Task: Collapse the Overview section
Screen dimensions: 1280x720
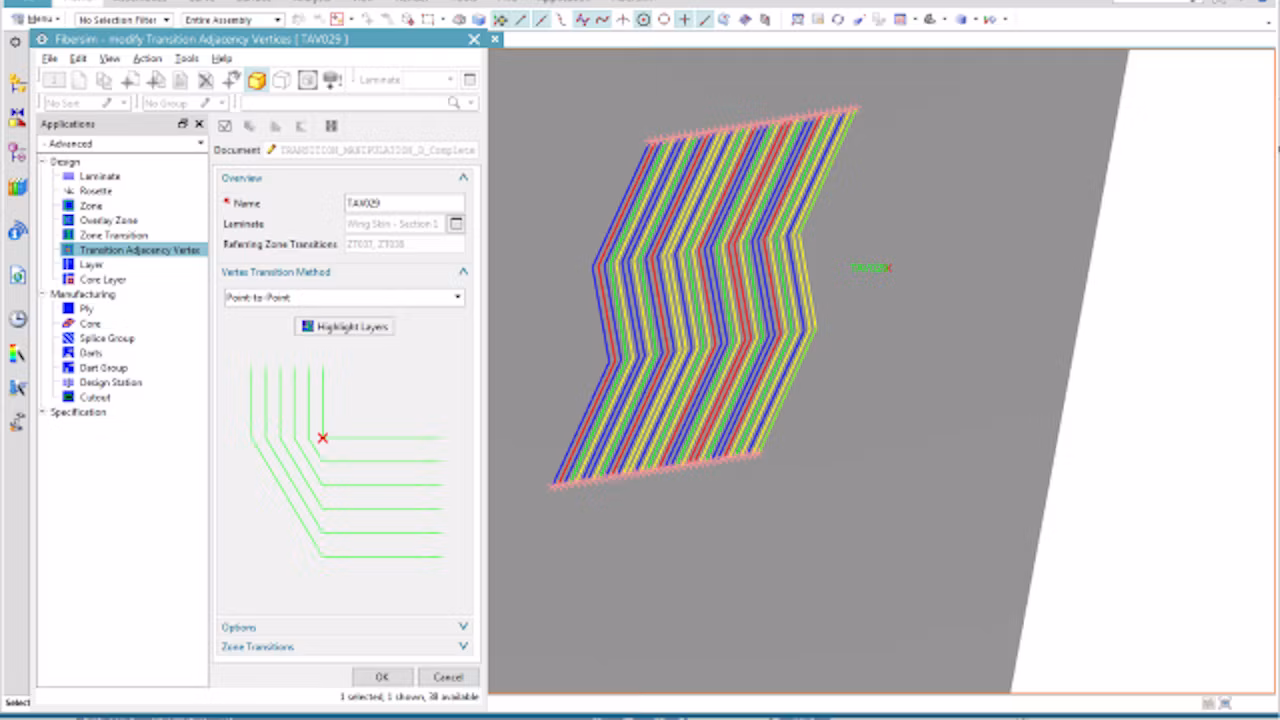Action: click(x=463, y=178)
